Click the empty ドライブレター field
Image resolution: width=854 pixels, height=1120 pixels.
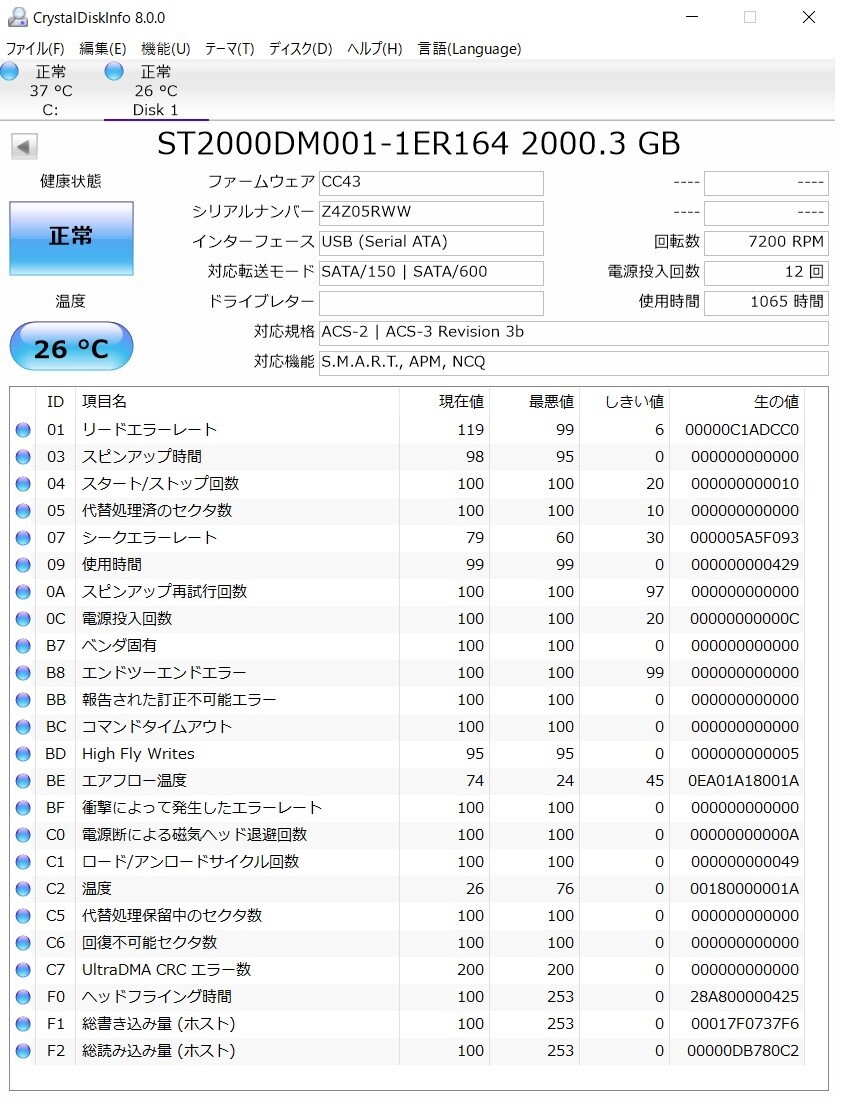(x=431, y=303)
